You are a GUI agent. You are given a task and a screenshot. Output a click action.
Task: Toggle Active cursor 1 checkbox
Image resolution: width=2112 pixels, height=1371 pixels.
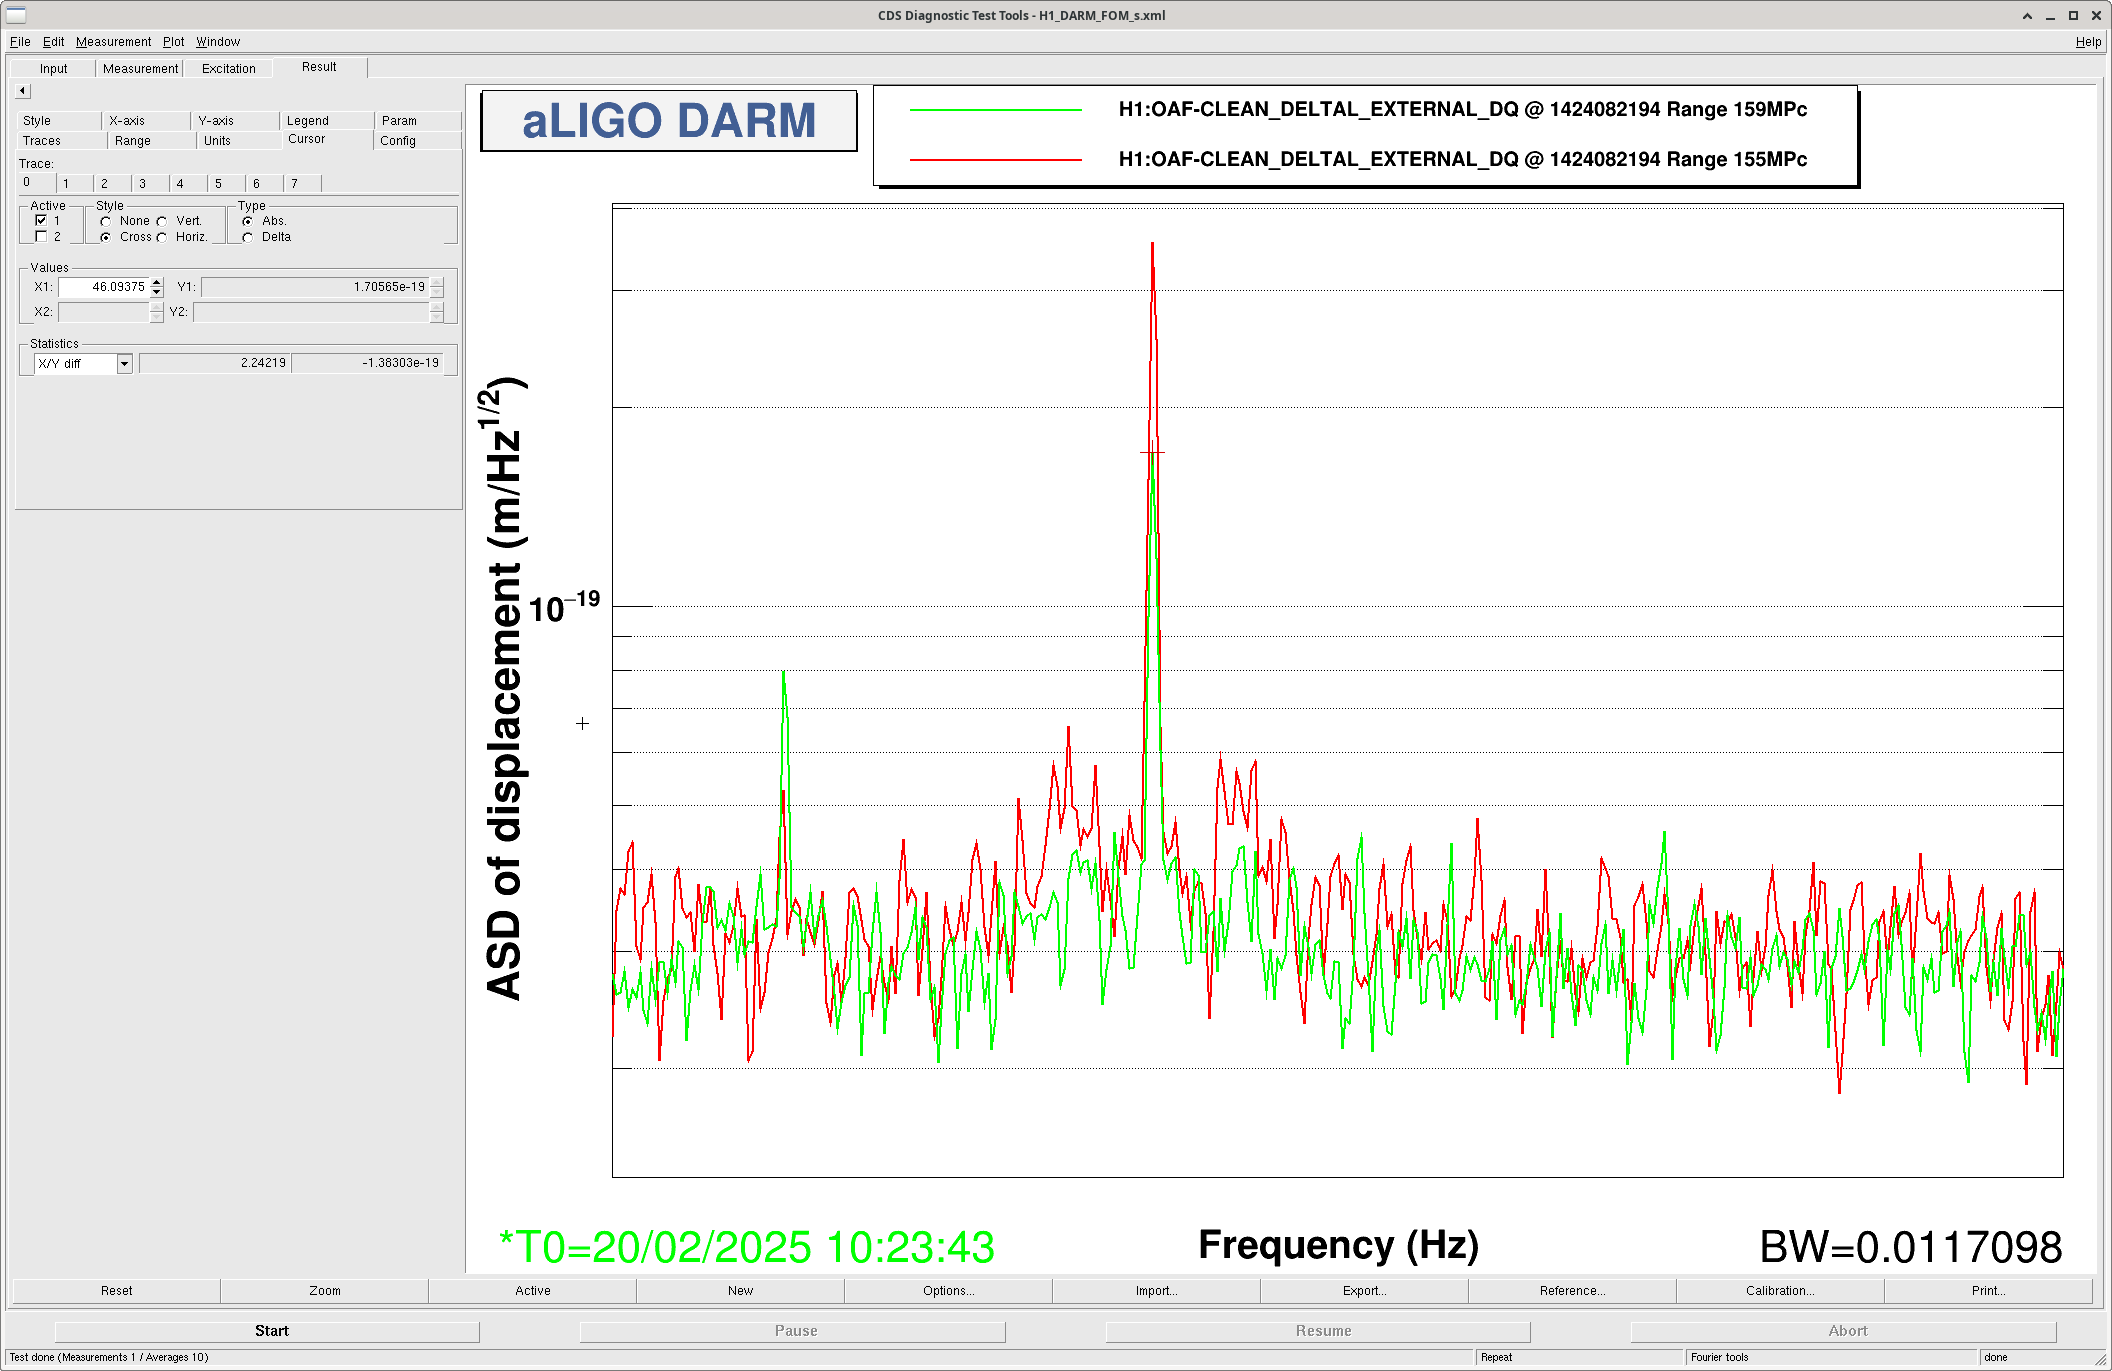(x=41, y=221)
